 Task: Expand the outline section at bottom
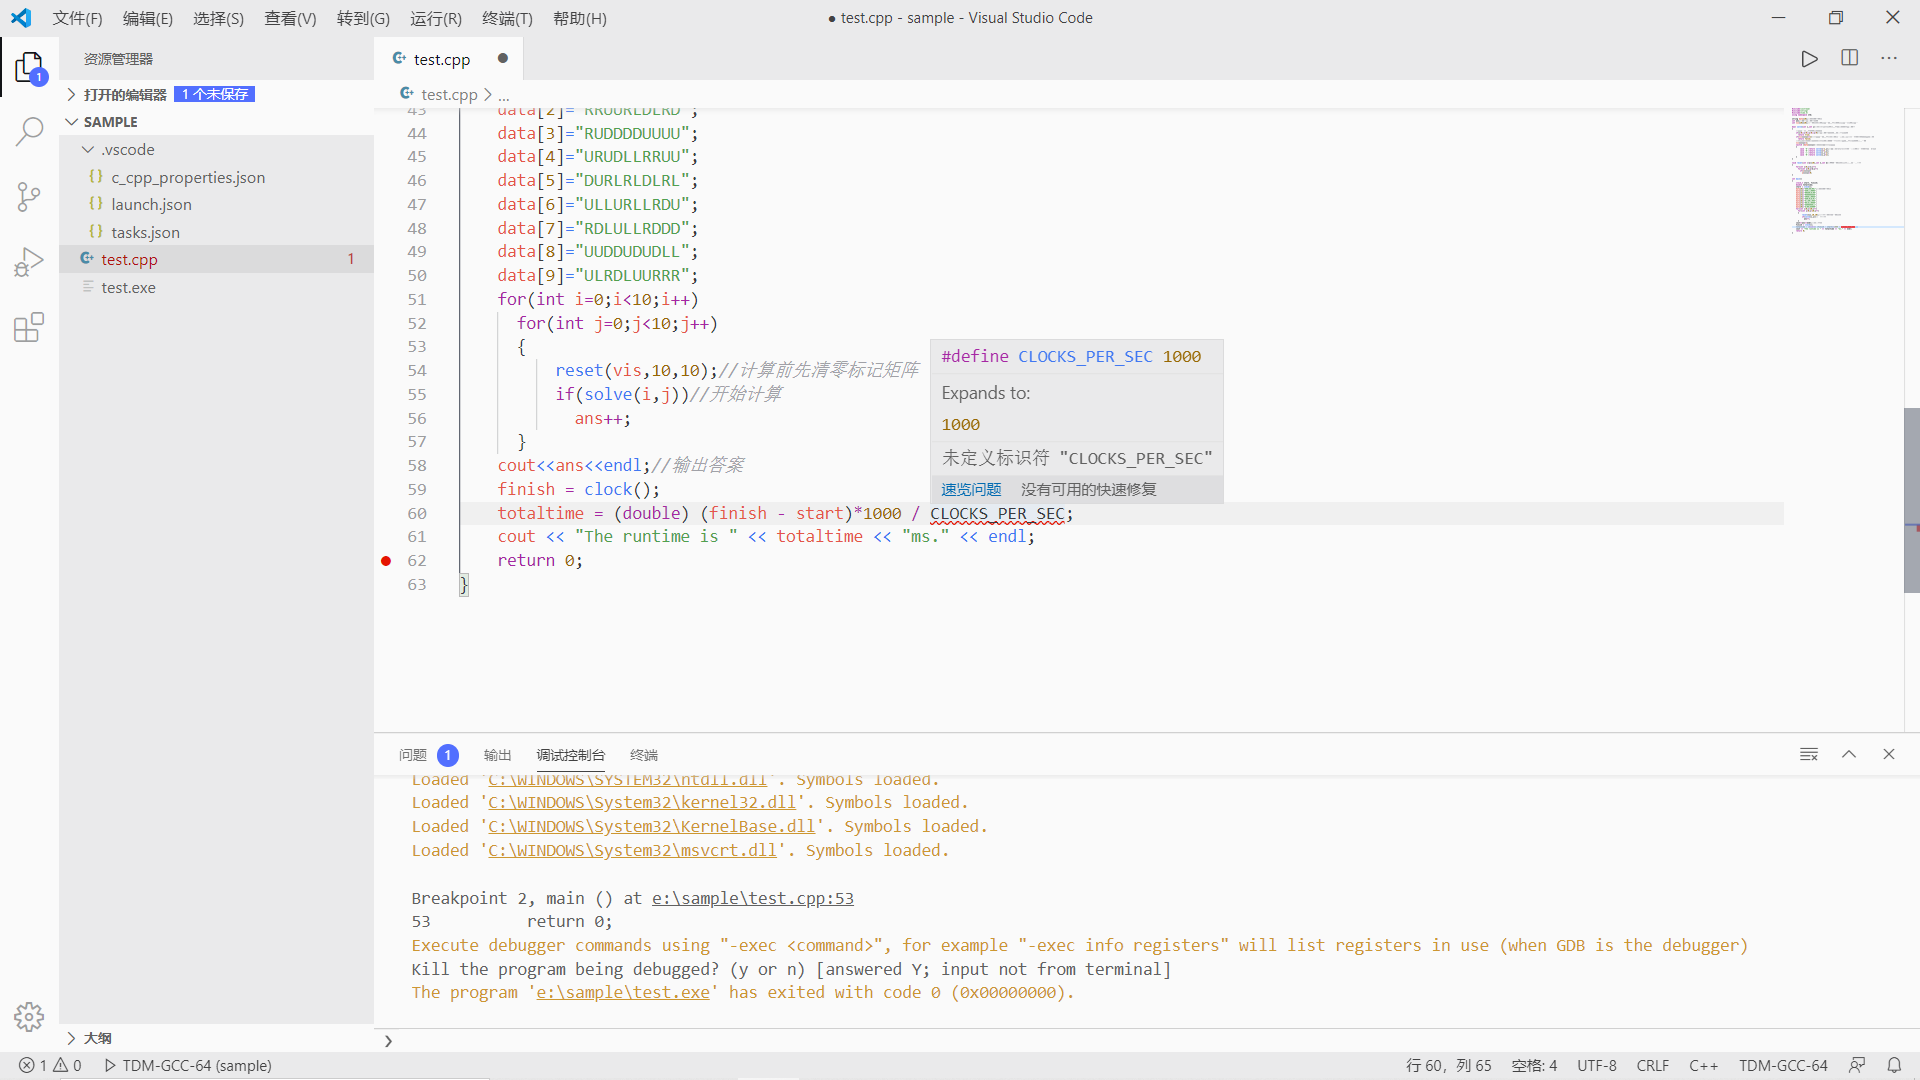97,1038
